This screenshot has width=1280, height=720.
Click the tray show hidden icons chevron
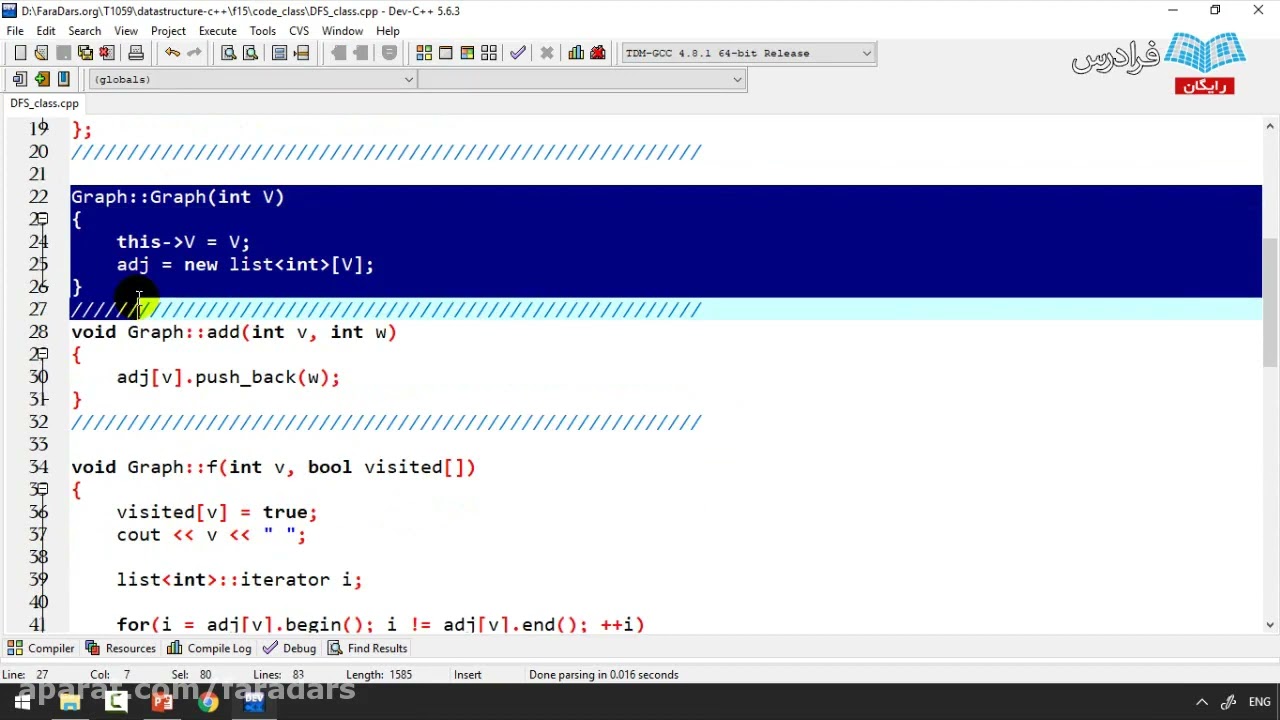pyautogui.click(x=1202, y=701)
